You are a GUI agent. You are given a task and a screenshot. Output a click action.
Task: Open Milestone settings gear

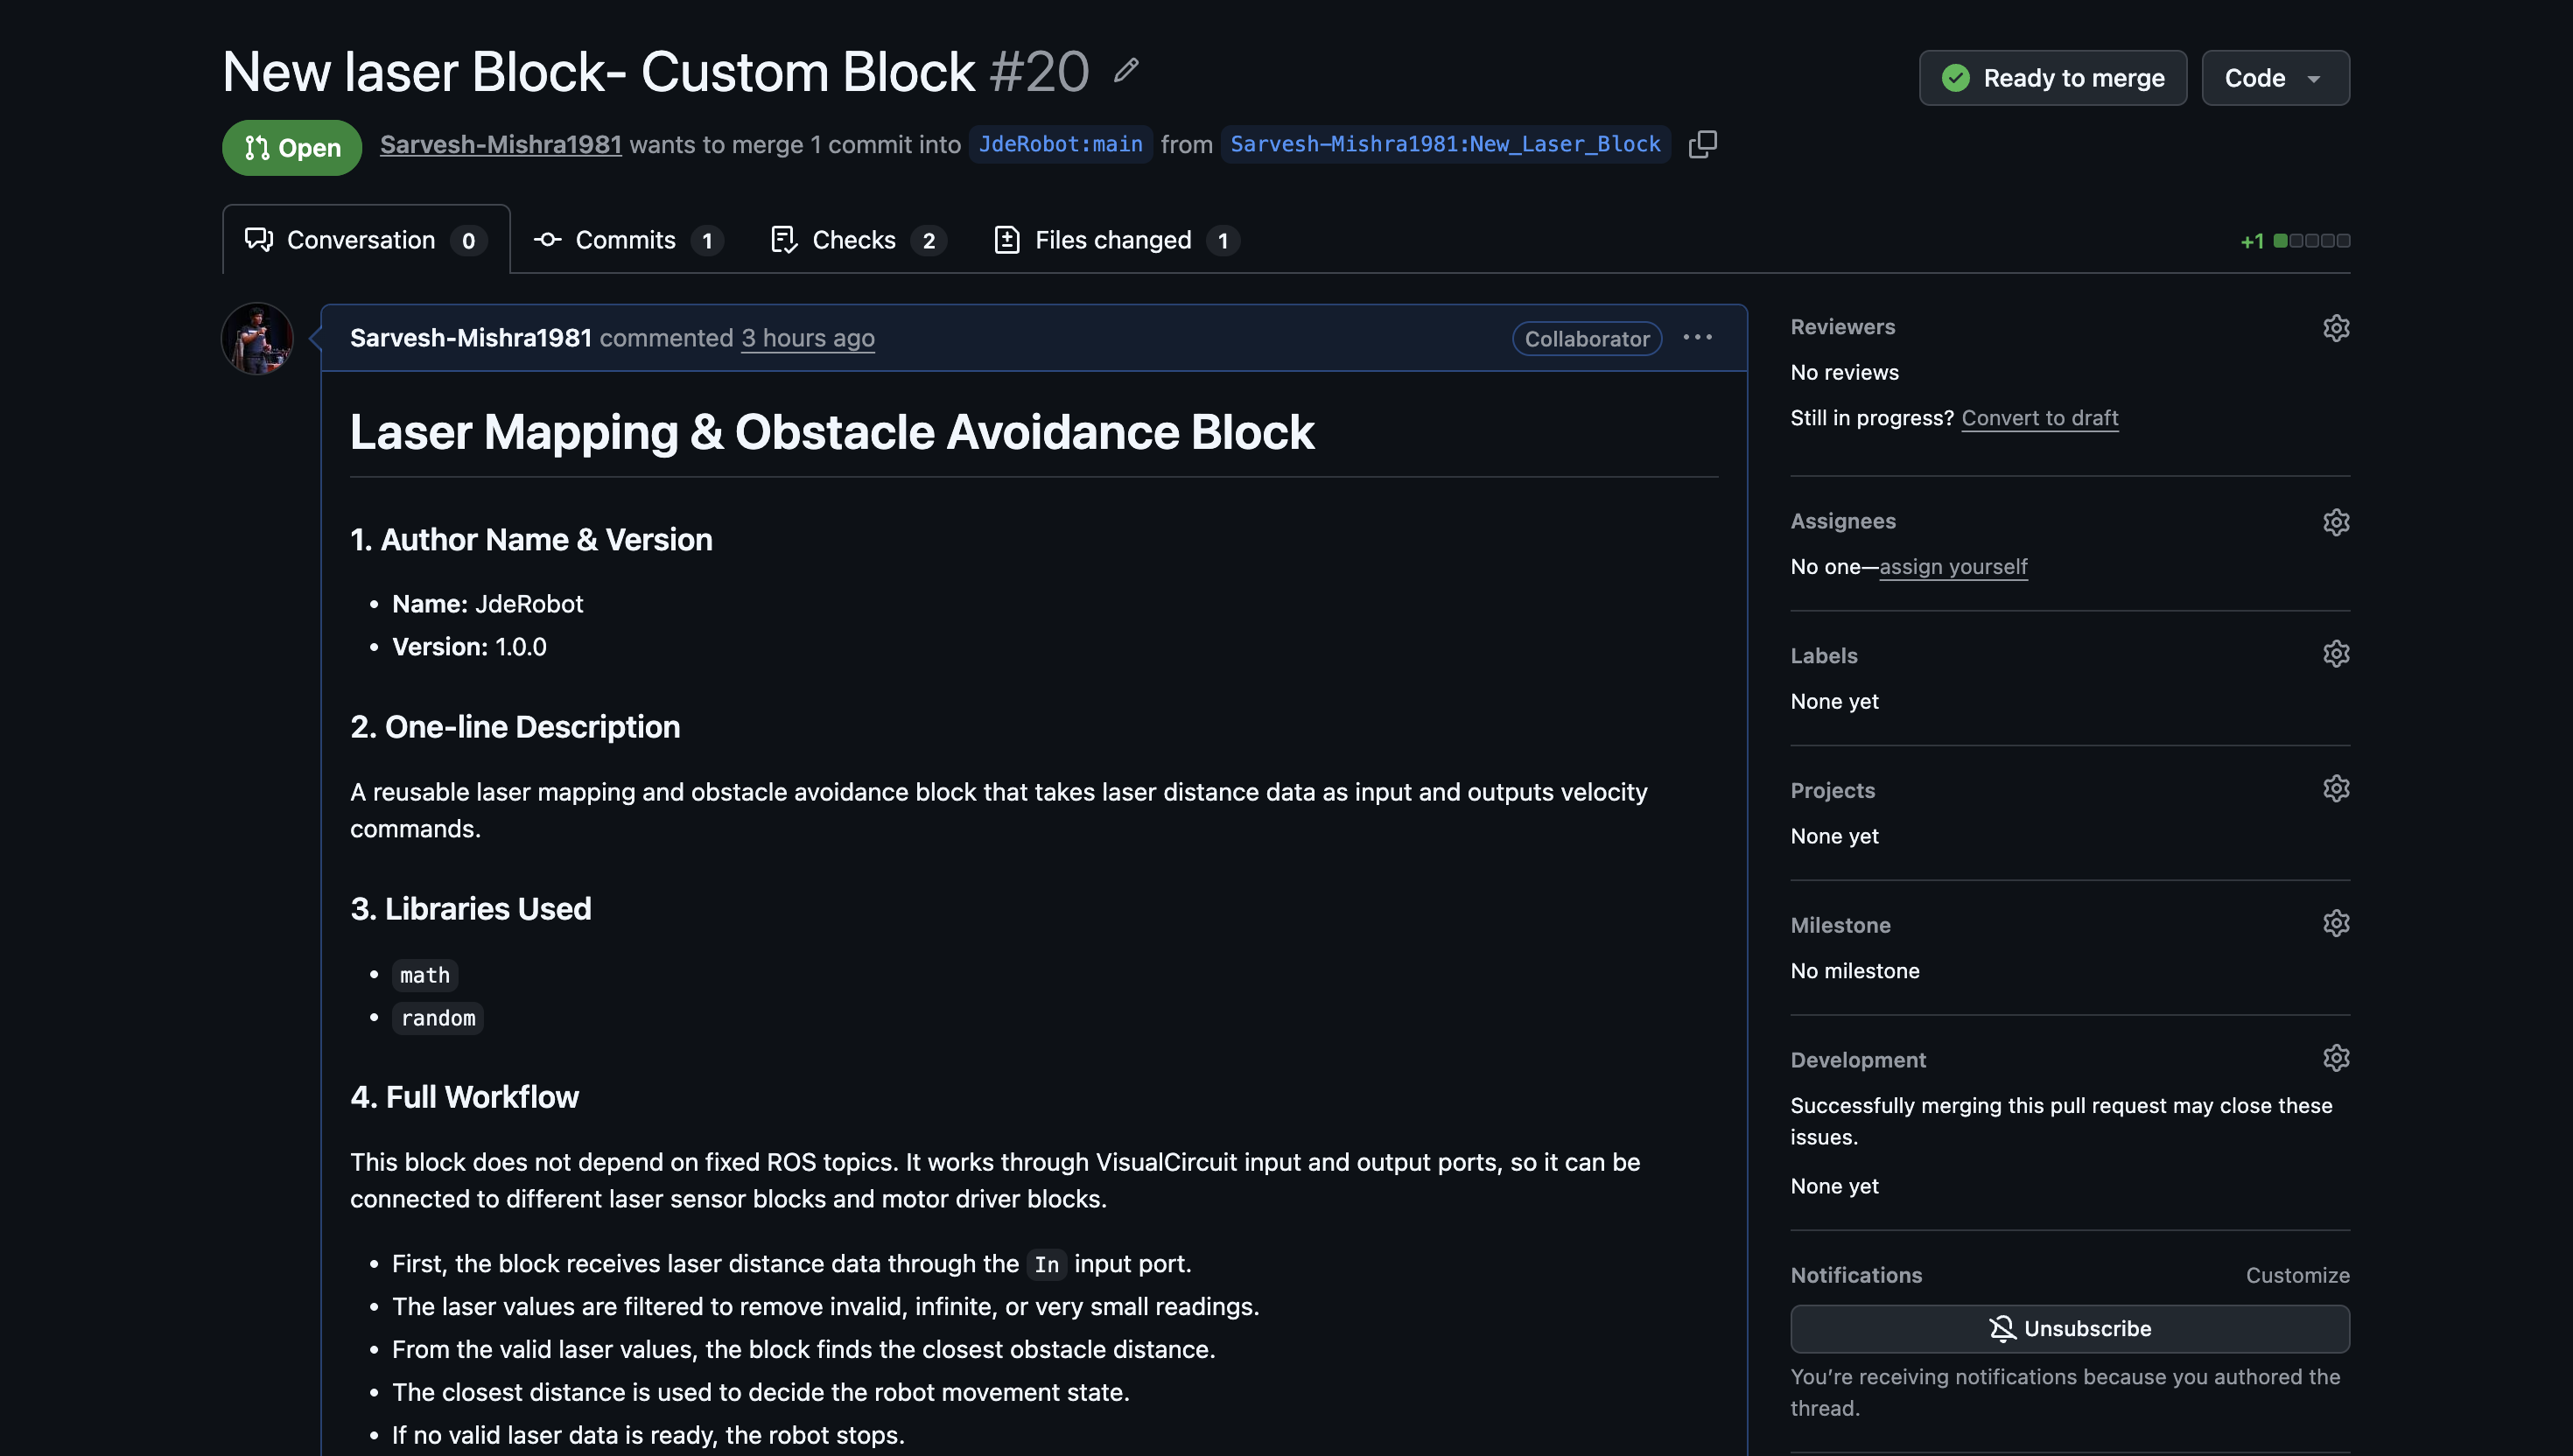point(2335,923)
